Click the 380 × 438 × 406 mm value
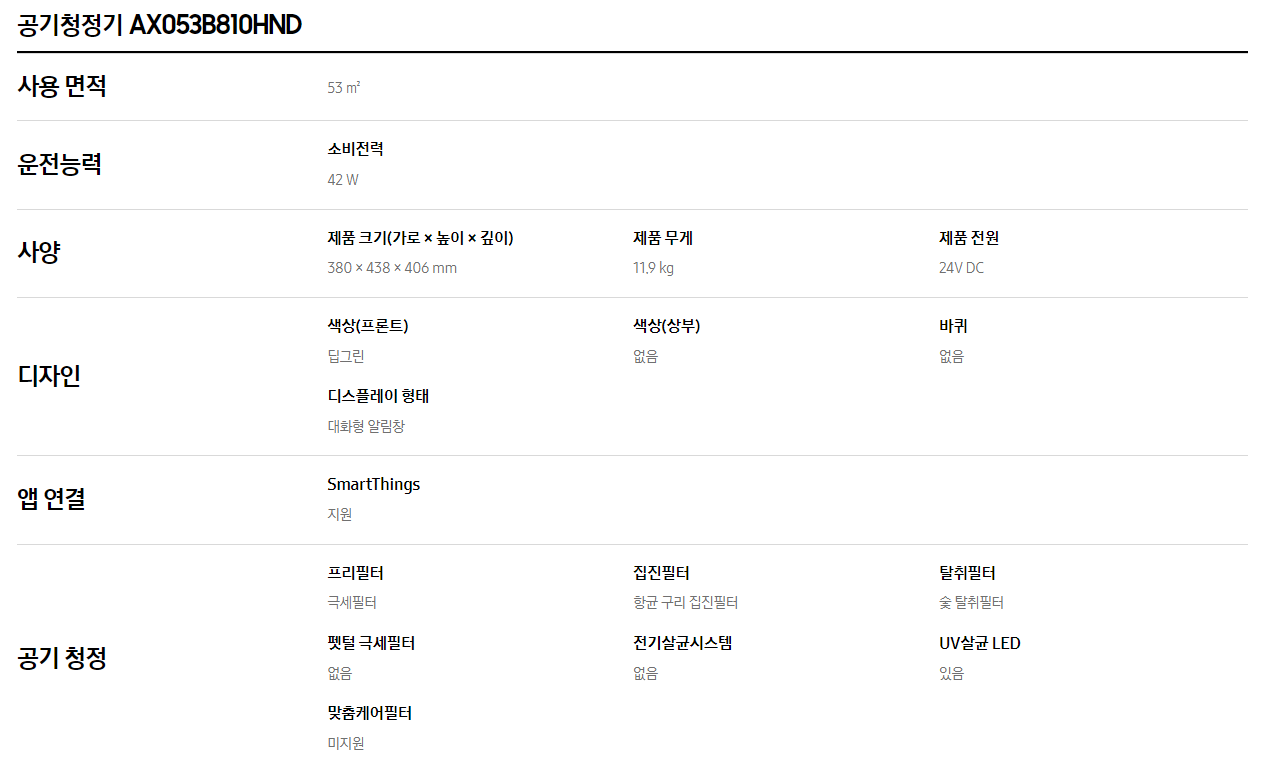The height and width of the screenshot is (768, 1267). [x=392, y=268]
